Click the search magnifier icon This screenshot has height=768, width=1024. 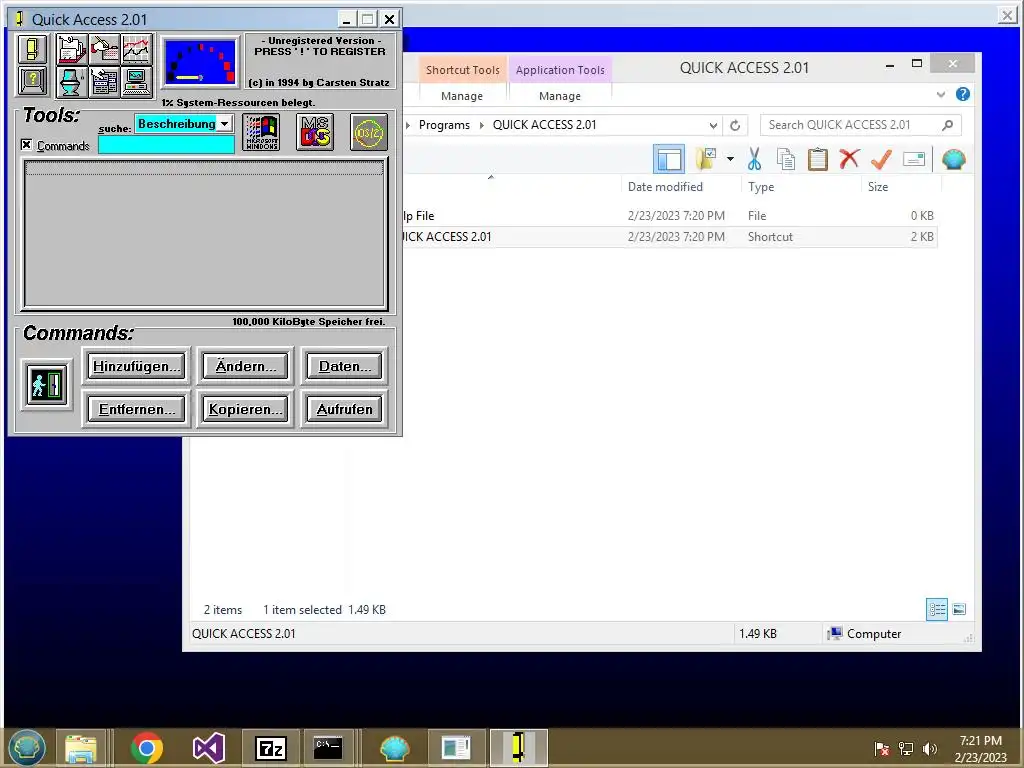pos(948,125)
